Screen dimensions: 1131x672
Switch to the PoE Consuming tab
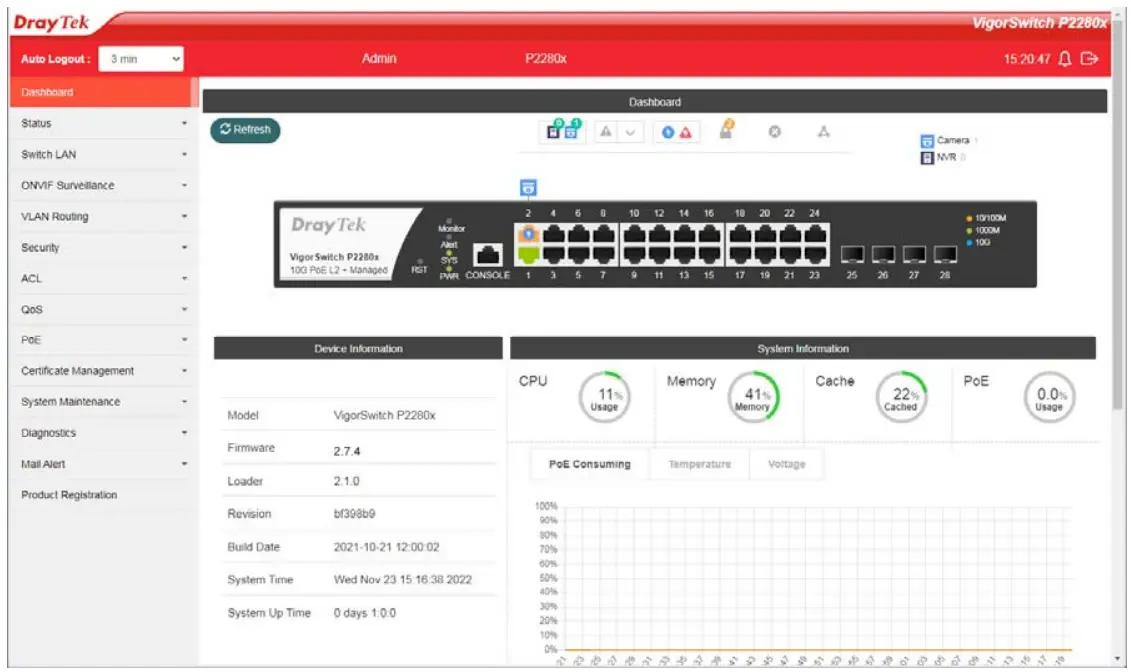(589, 464)
